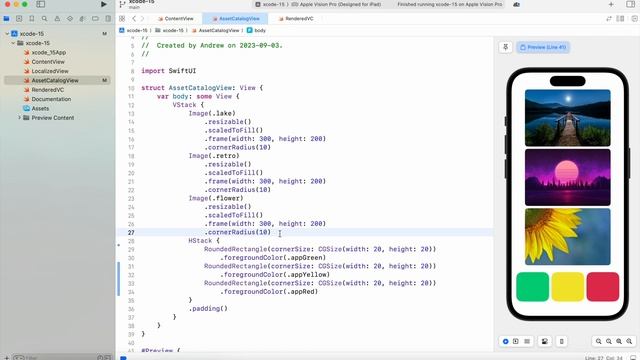This screenshot has height=360, width=640.
Task: Show the Bookmark navigator
Action: [x=32, y=19]
